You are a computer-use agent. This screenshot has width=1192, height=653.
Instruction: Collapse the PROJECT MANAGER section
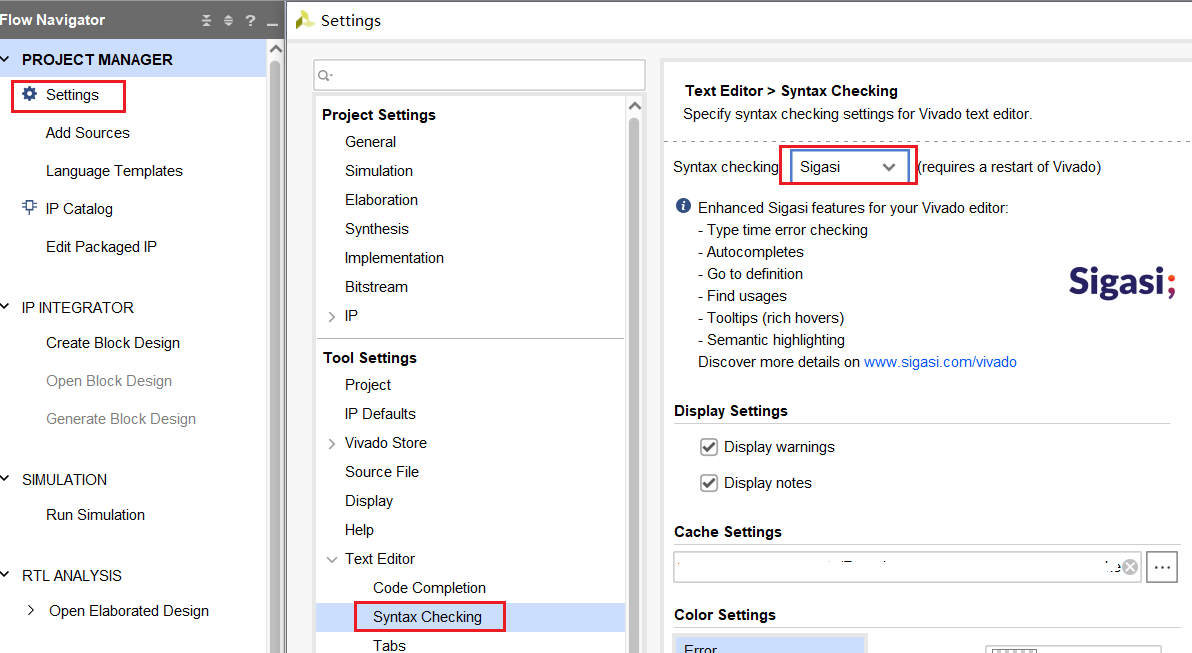[x=5, y=59]
